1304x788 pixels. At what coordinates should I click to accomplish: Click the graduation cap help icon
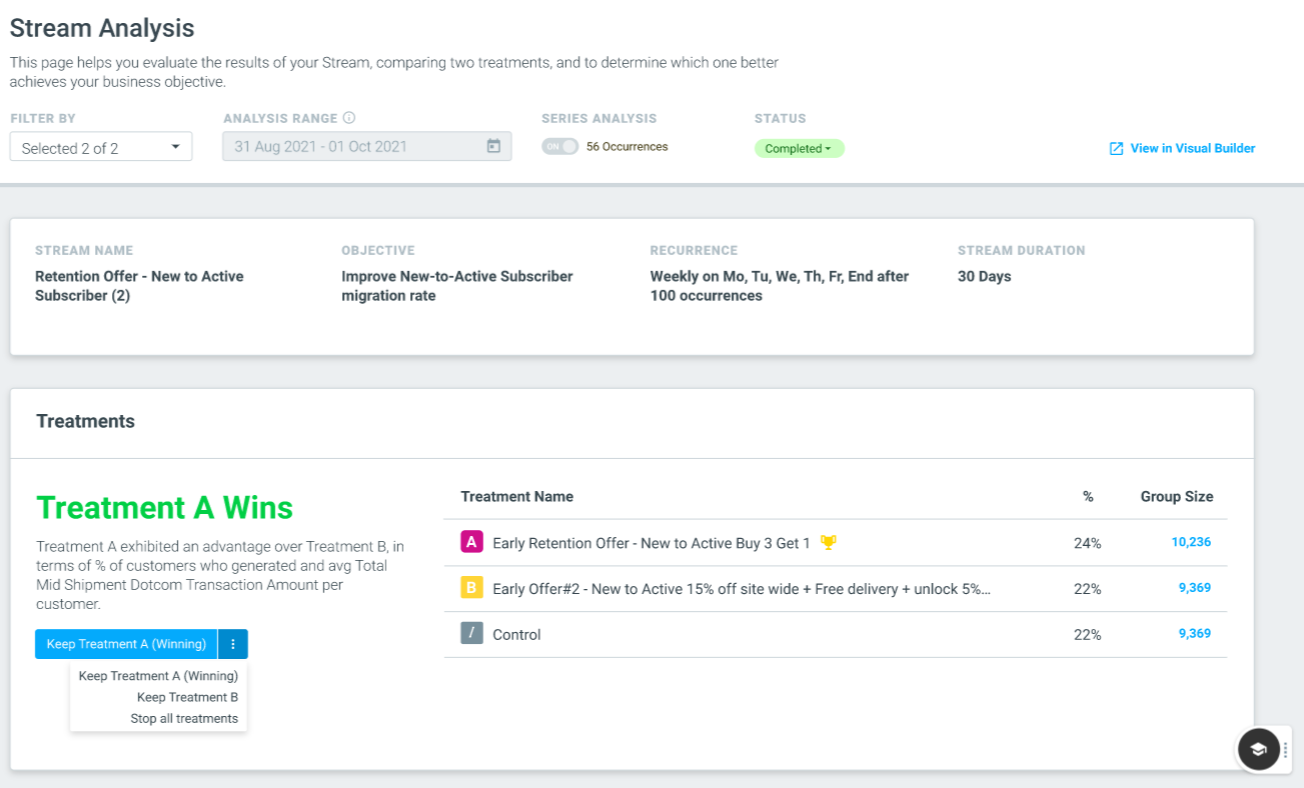coord(1258,749)
